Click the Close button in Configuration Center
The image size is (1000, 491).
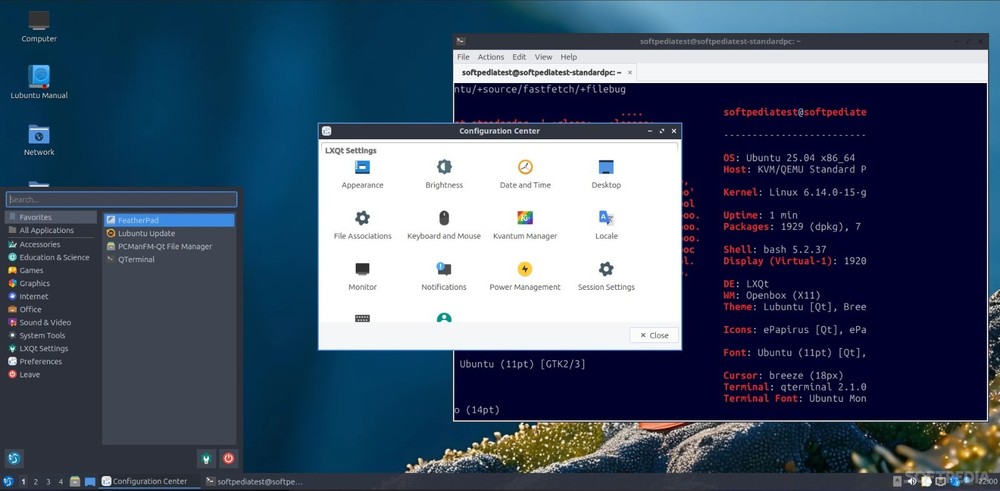(x=654, y=335)
